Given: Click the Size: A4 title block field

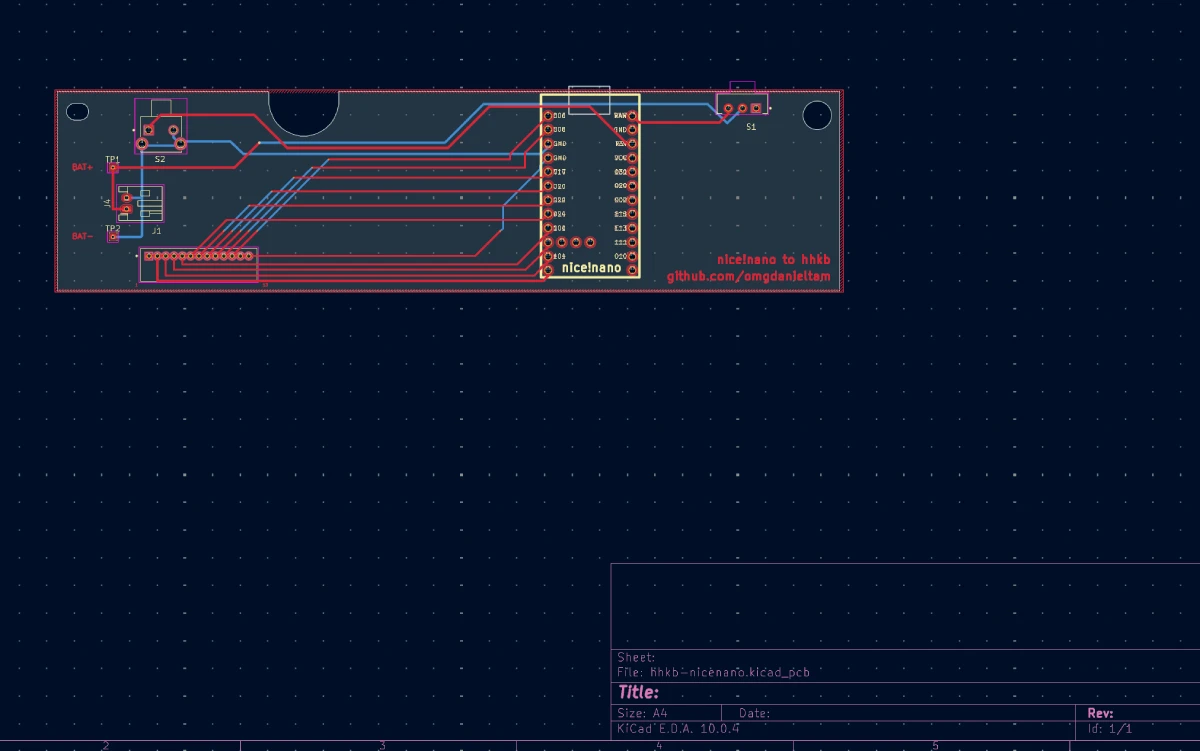Looking at the screenshot, I should [642, 713].
